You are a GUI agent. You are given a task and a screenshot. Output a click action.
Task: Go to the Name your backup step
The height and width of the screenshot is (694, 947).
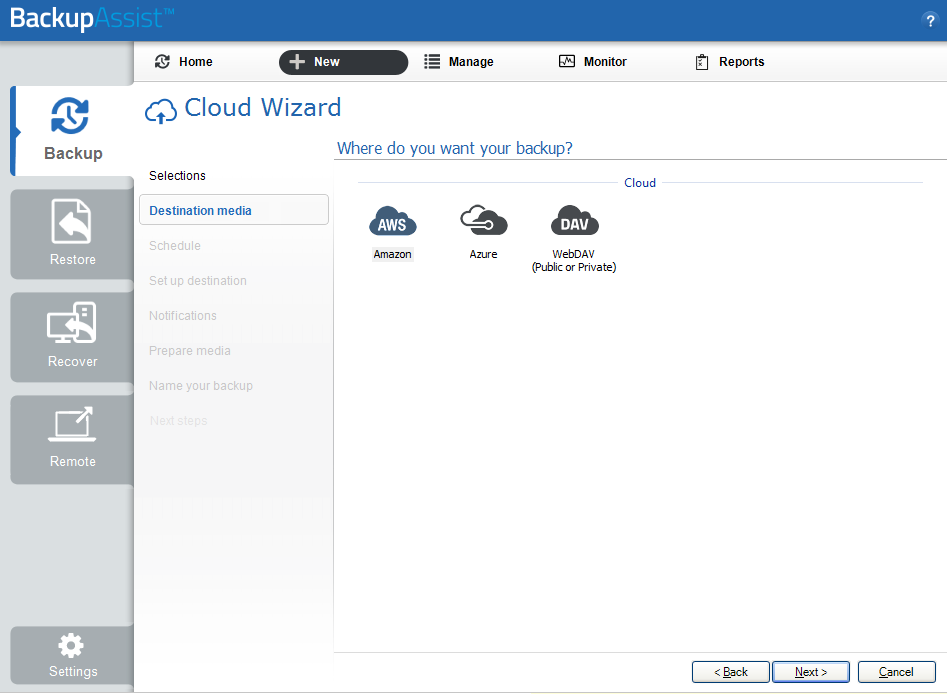pos(201,386)
